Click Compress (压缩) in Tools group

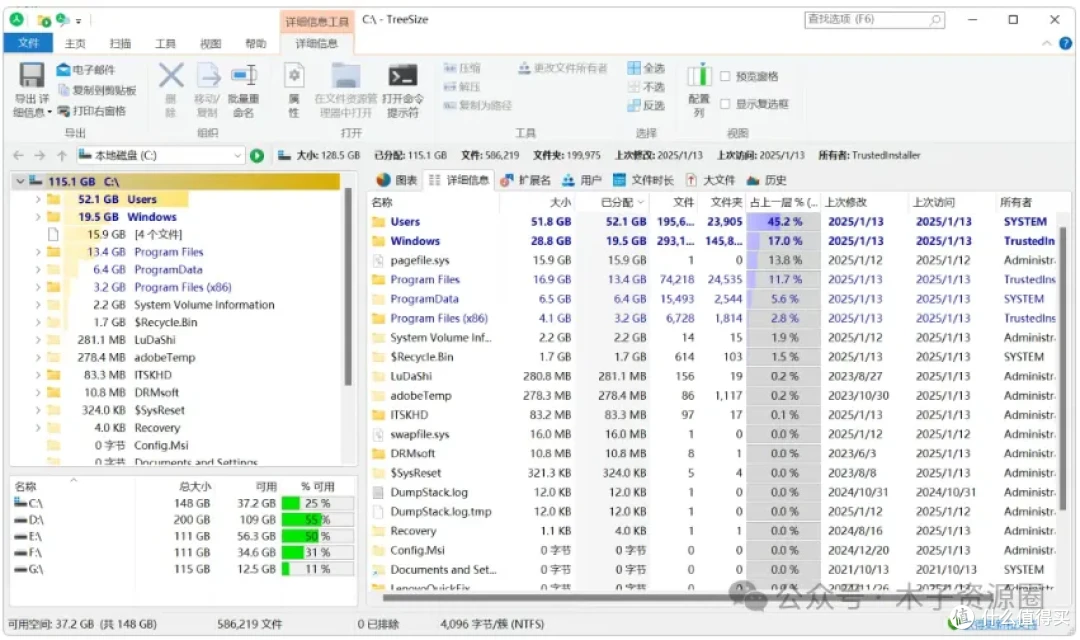click(462, 68)
